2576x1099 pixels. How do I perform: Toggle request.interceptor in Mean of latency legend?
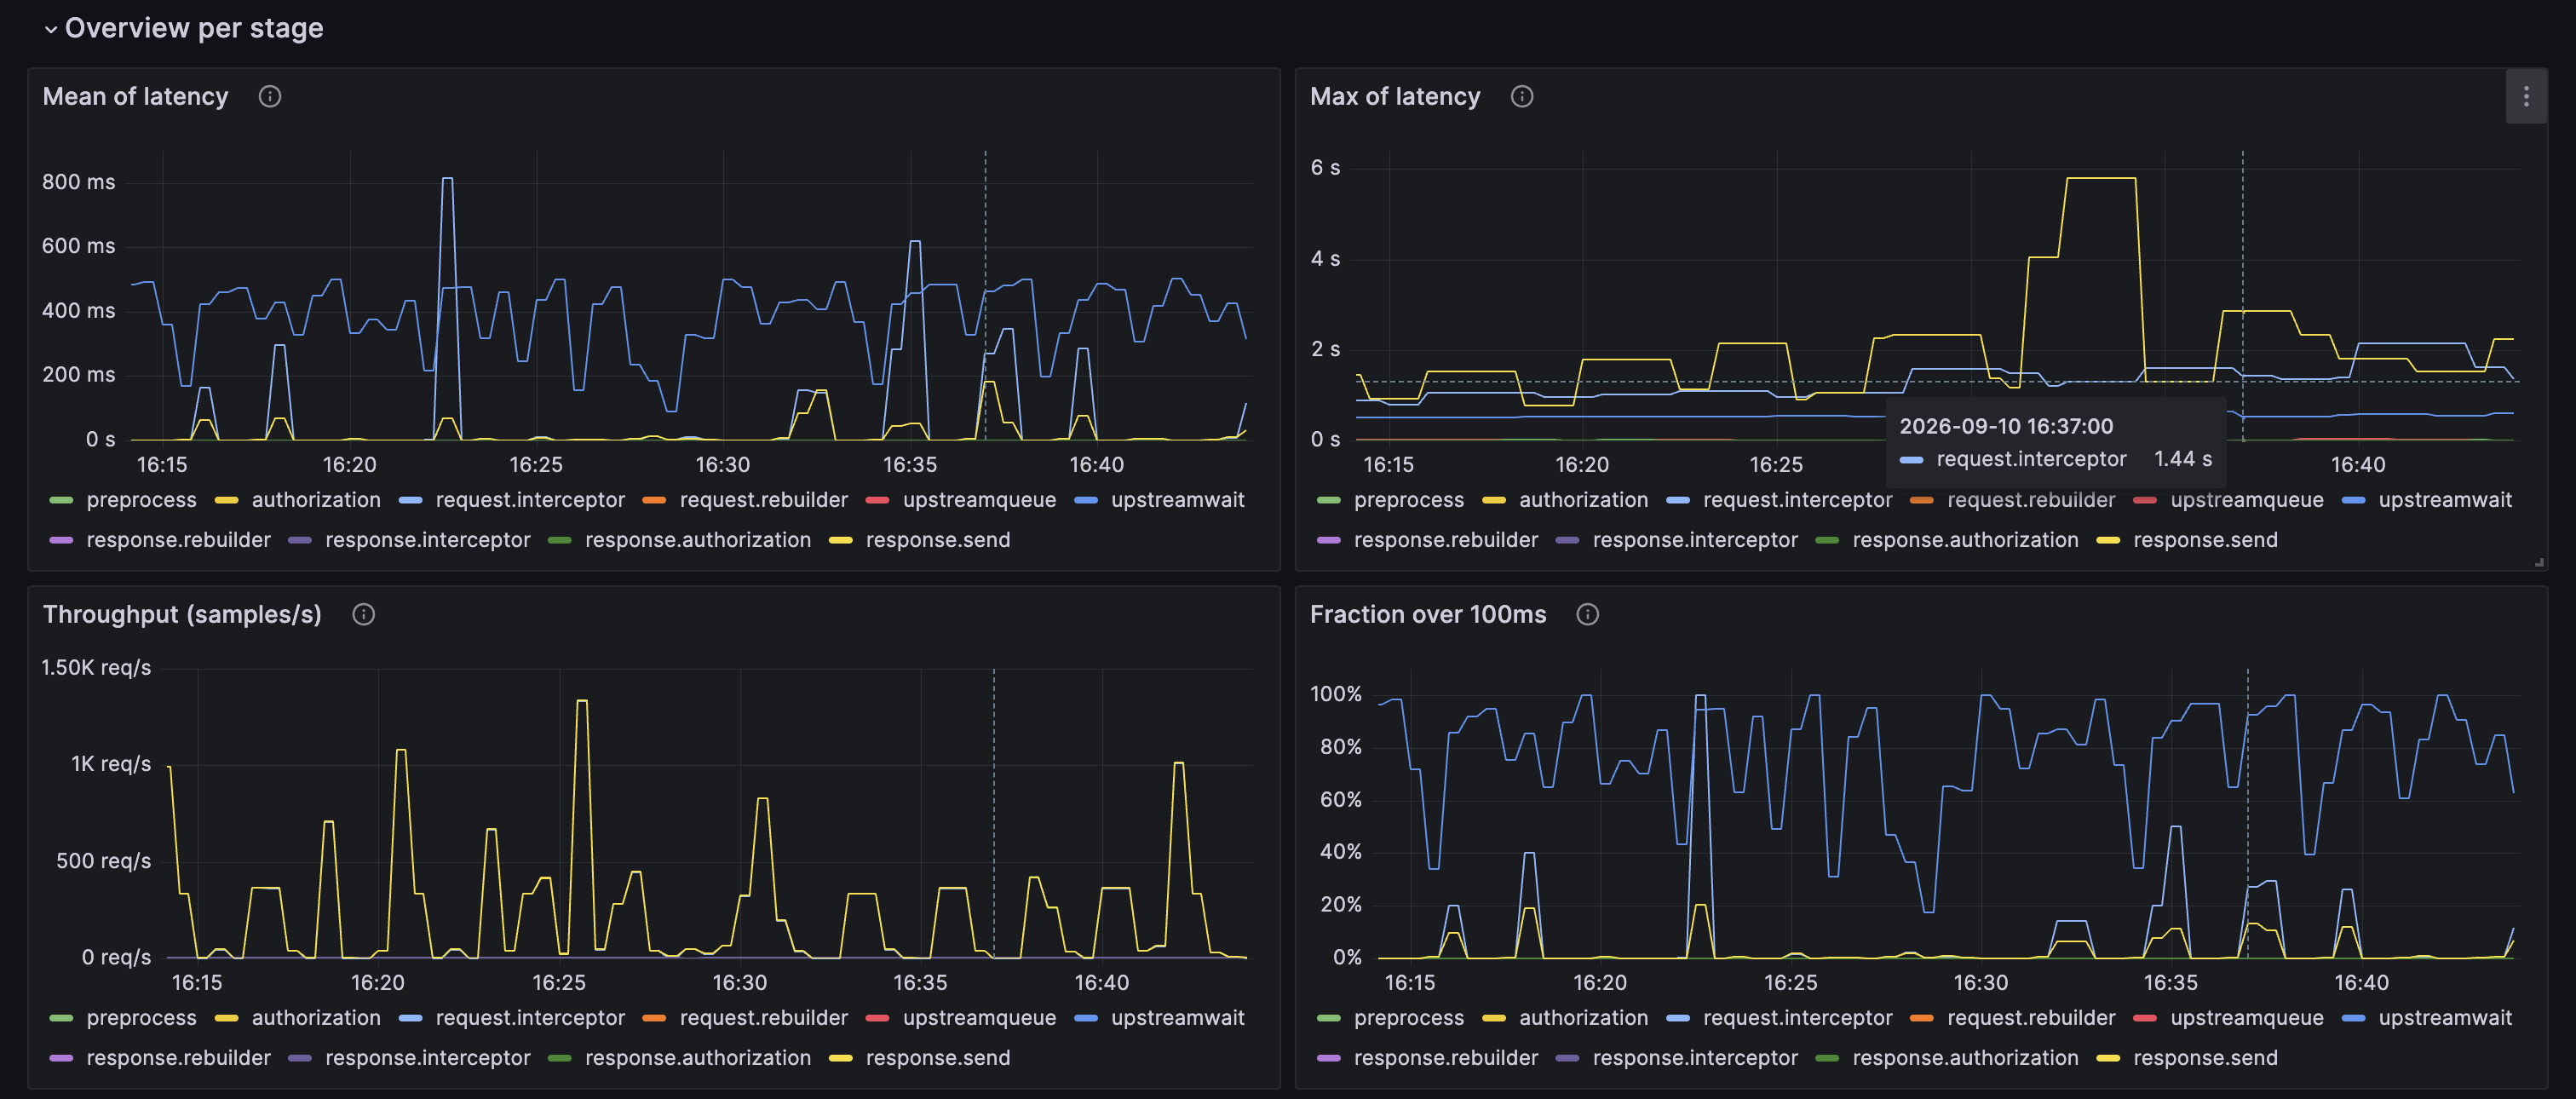coord(530,500)
